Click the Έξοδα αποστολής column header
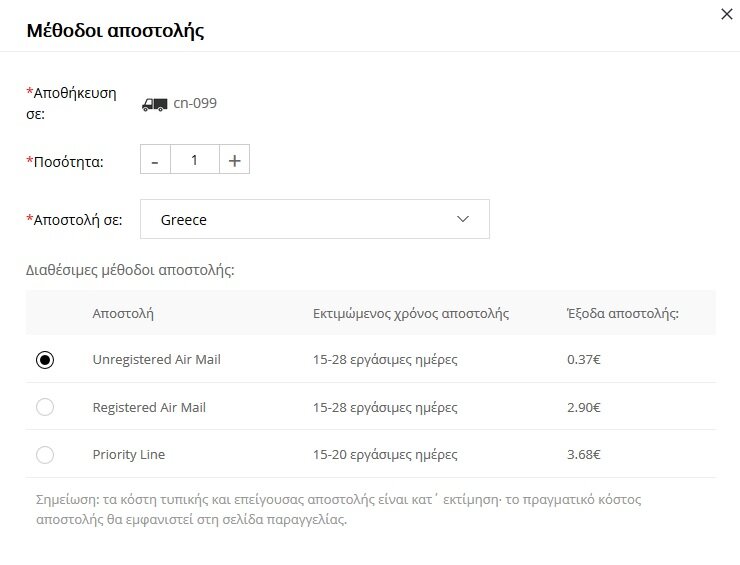Screen dimensions: 740x565 pos(623,313)
